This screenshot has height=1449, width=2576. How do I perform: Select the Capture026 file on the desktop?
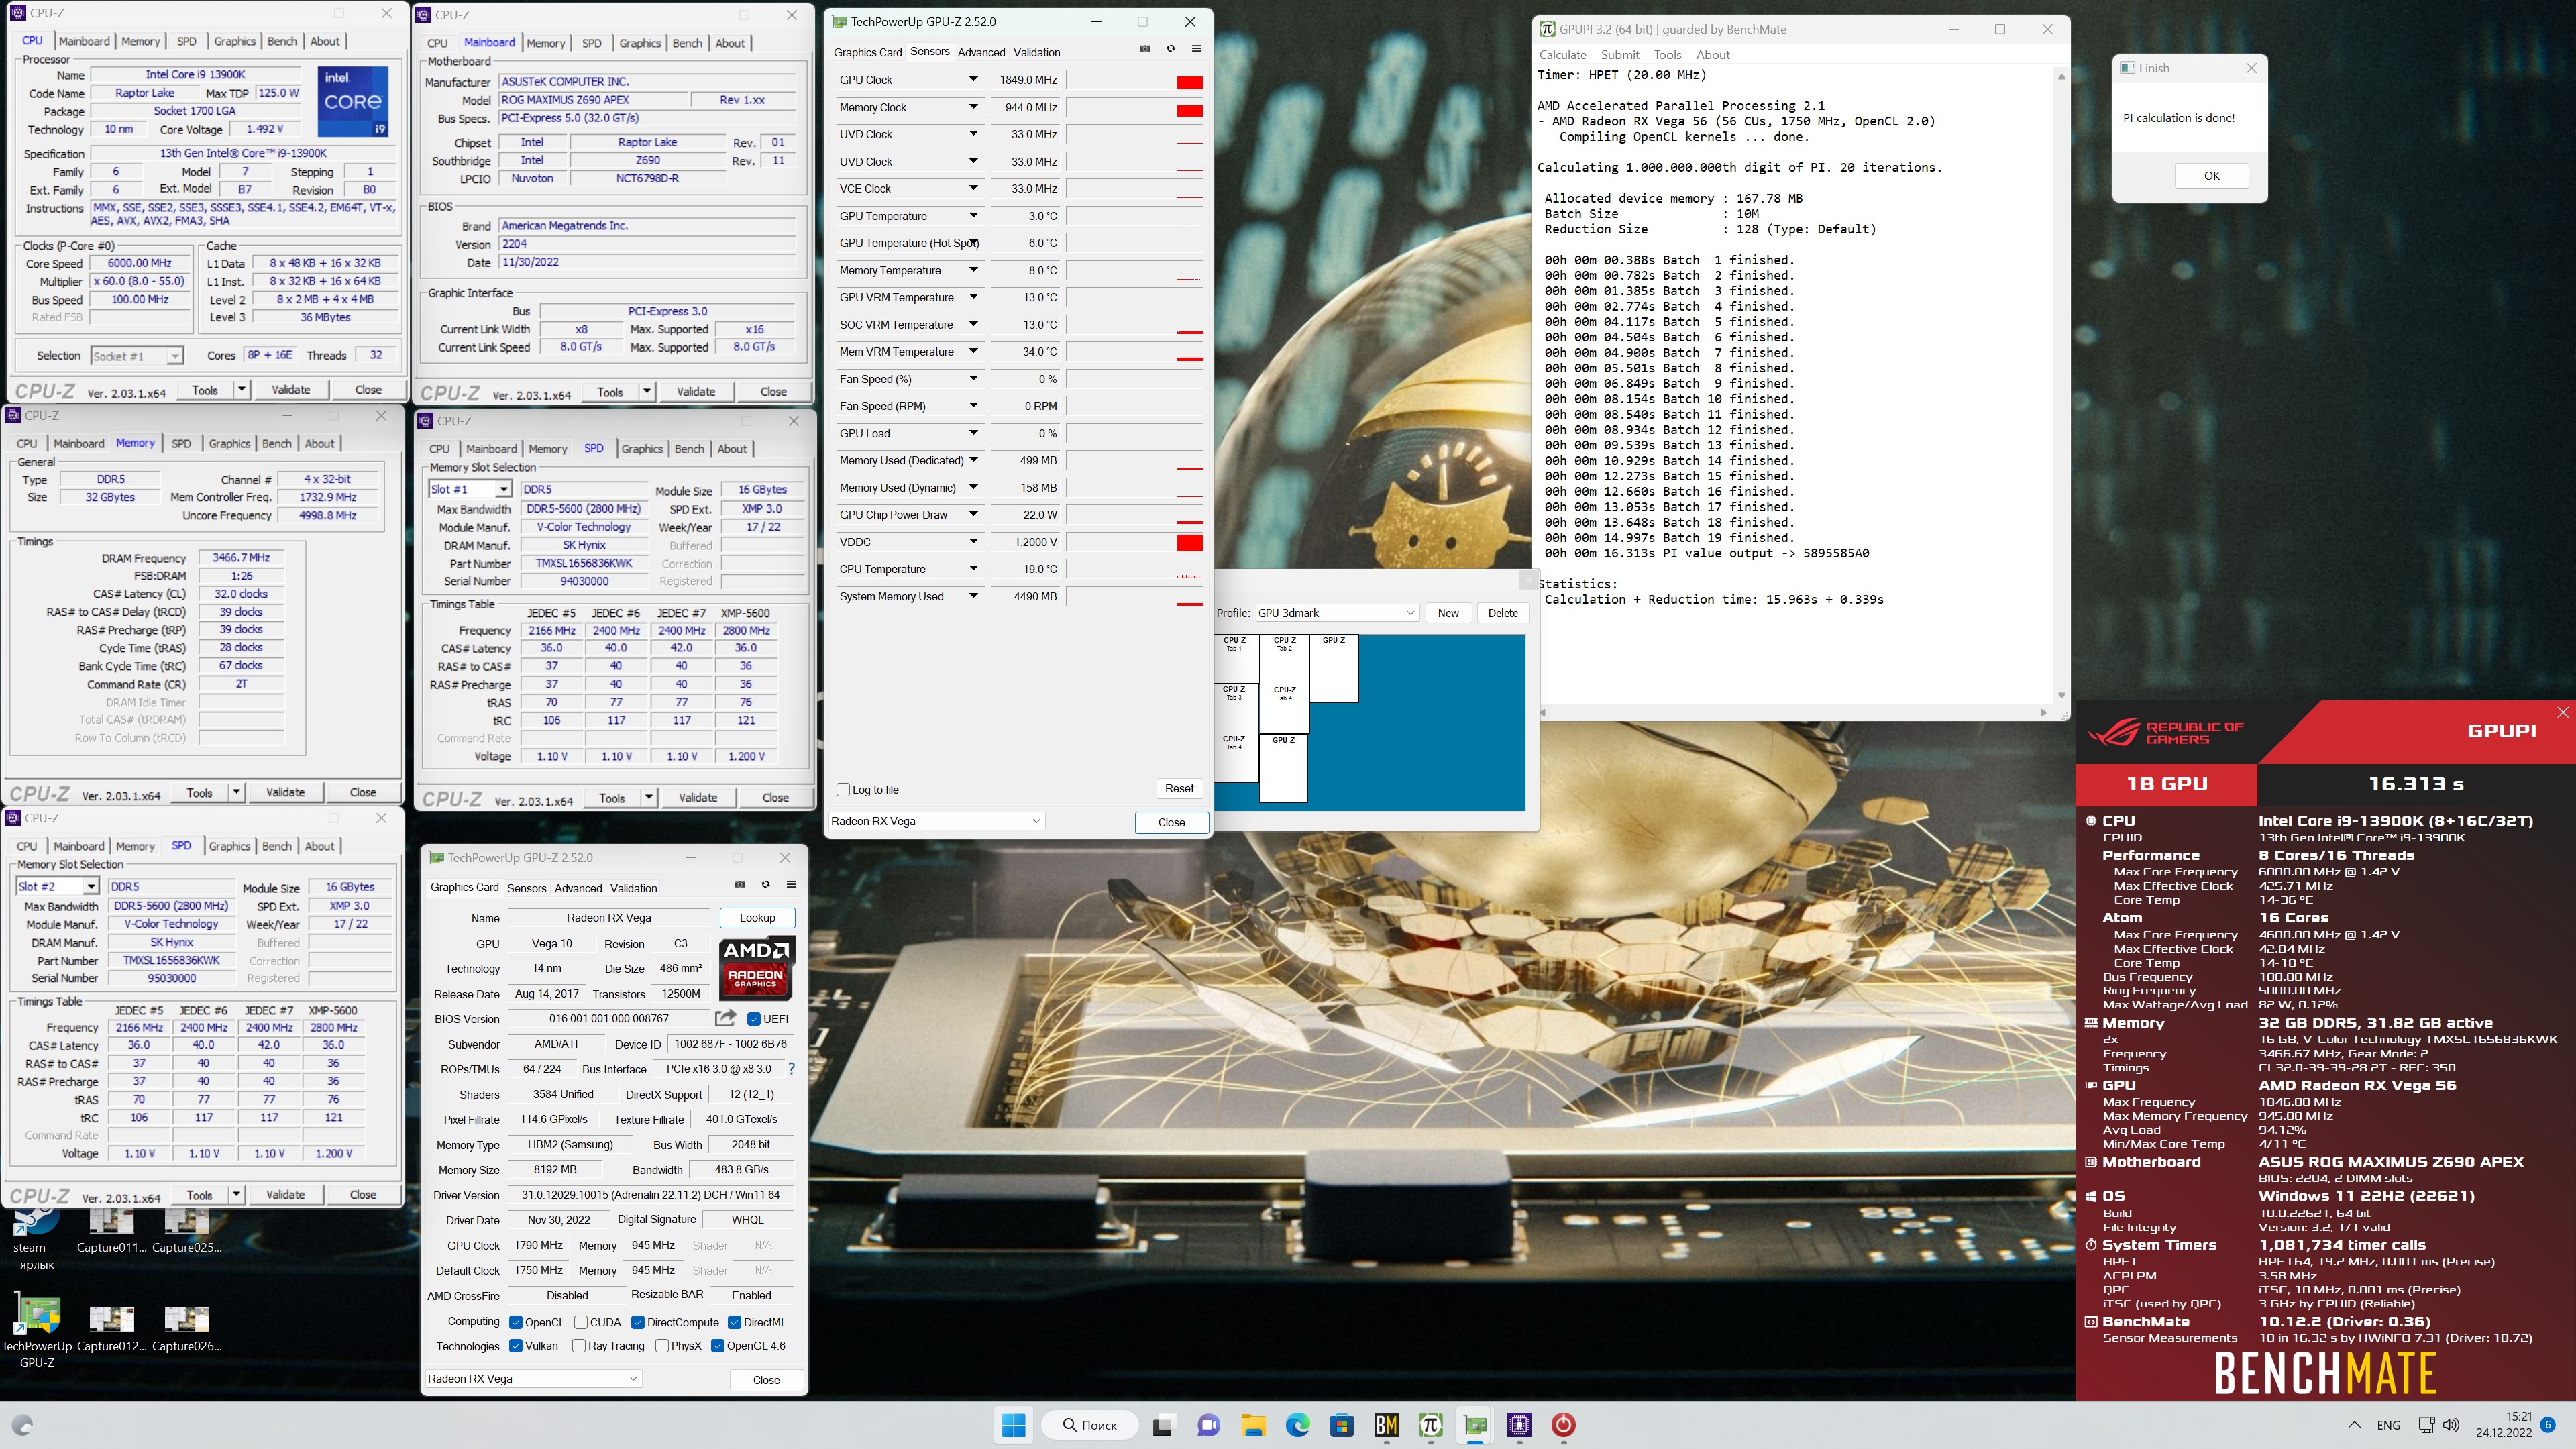[186, 1330]
